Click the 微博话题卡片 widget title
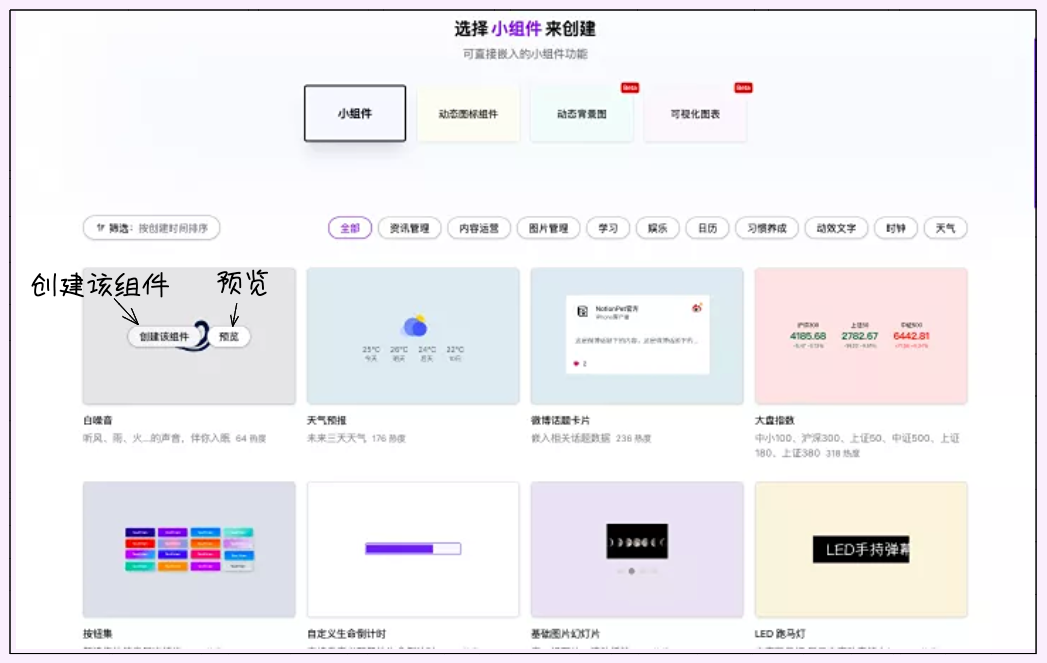 (560, 420)
